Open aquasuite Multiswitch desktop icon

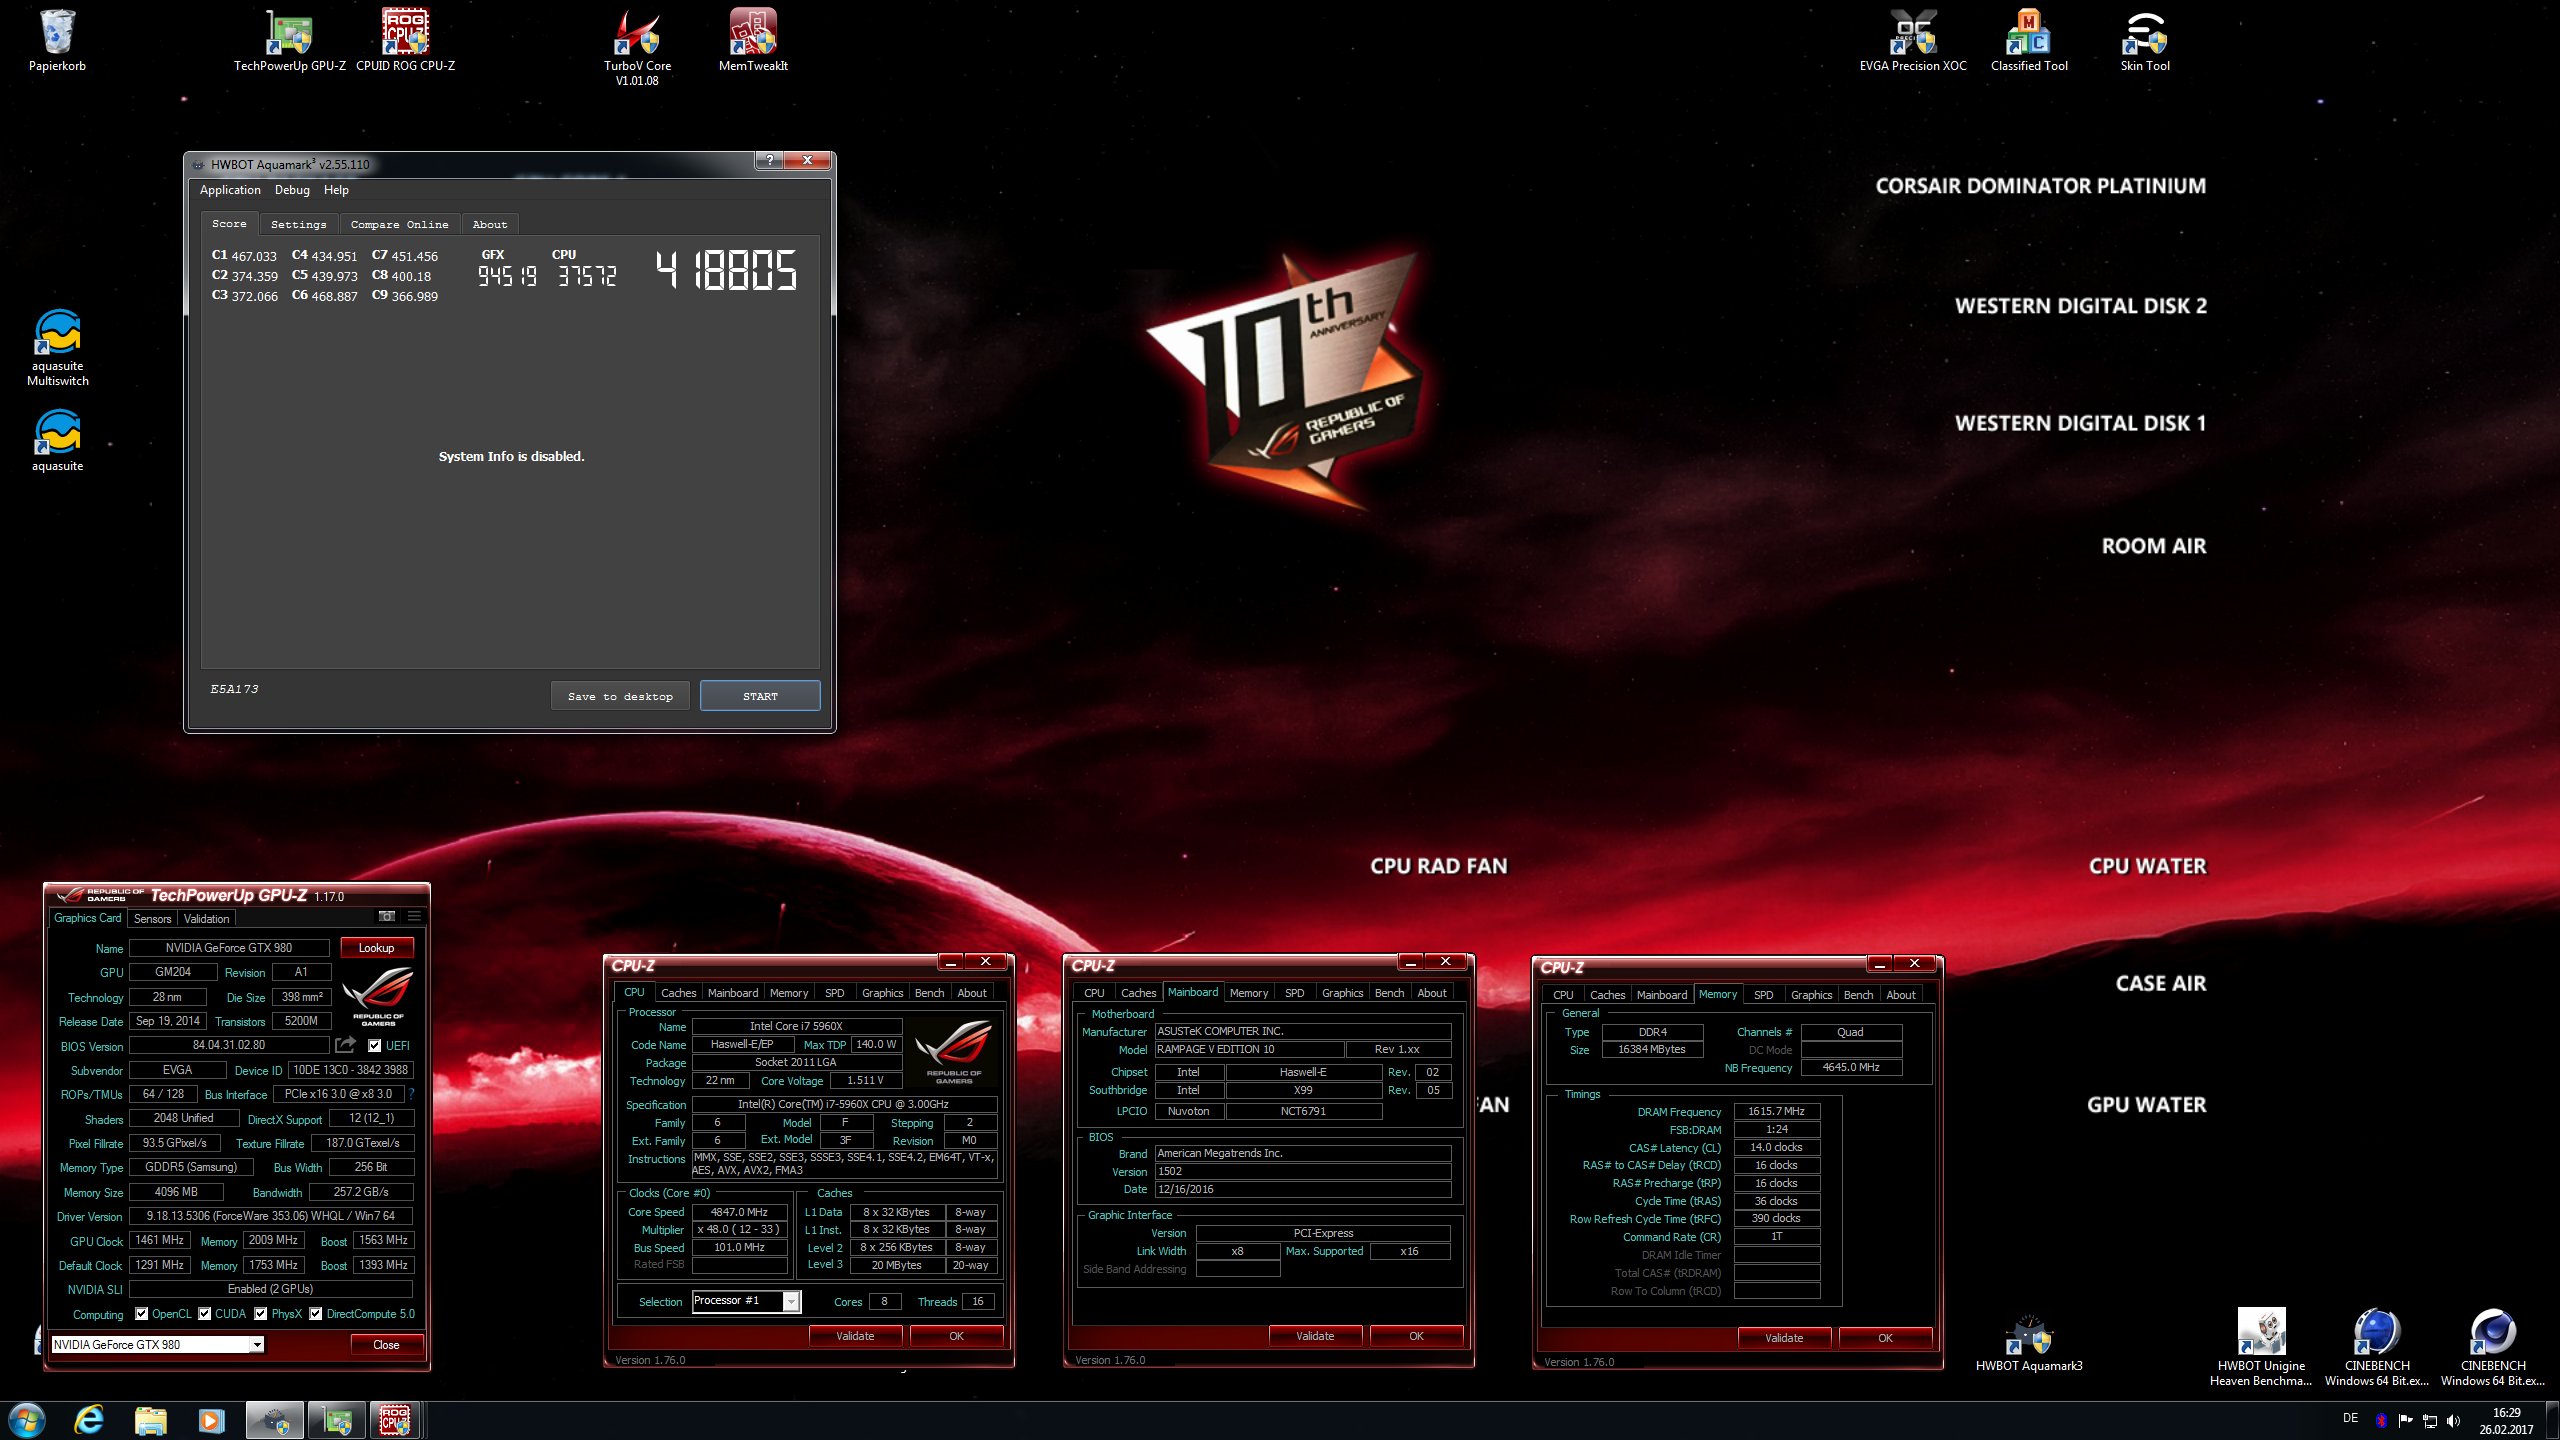[x=58, y=347]
